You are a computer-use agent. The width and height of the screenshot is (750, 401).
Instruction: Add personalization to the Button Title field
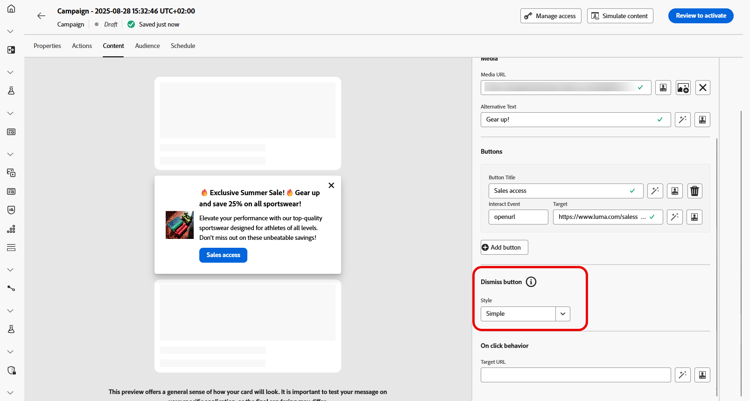(x=674, y=191)
